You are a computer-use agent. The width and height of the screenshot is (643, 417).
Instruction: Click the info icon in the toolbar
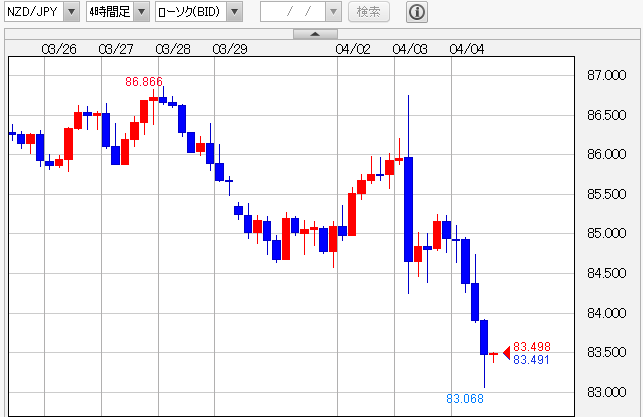point(417,12)
